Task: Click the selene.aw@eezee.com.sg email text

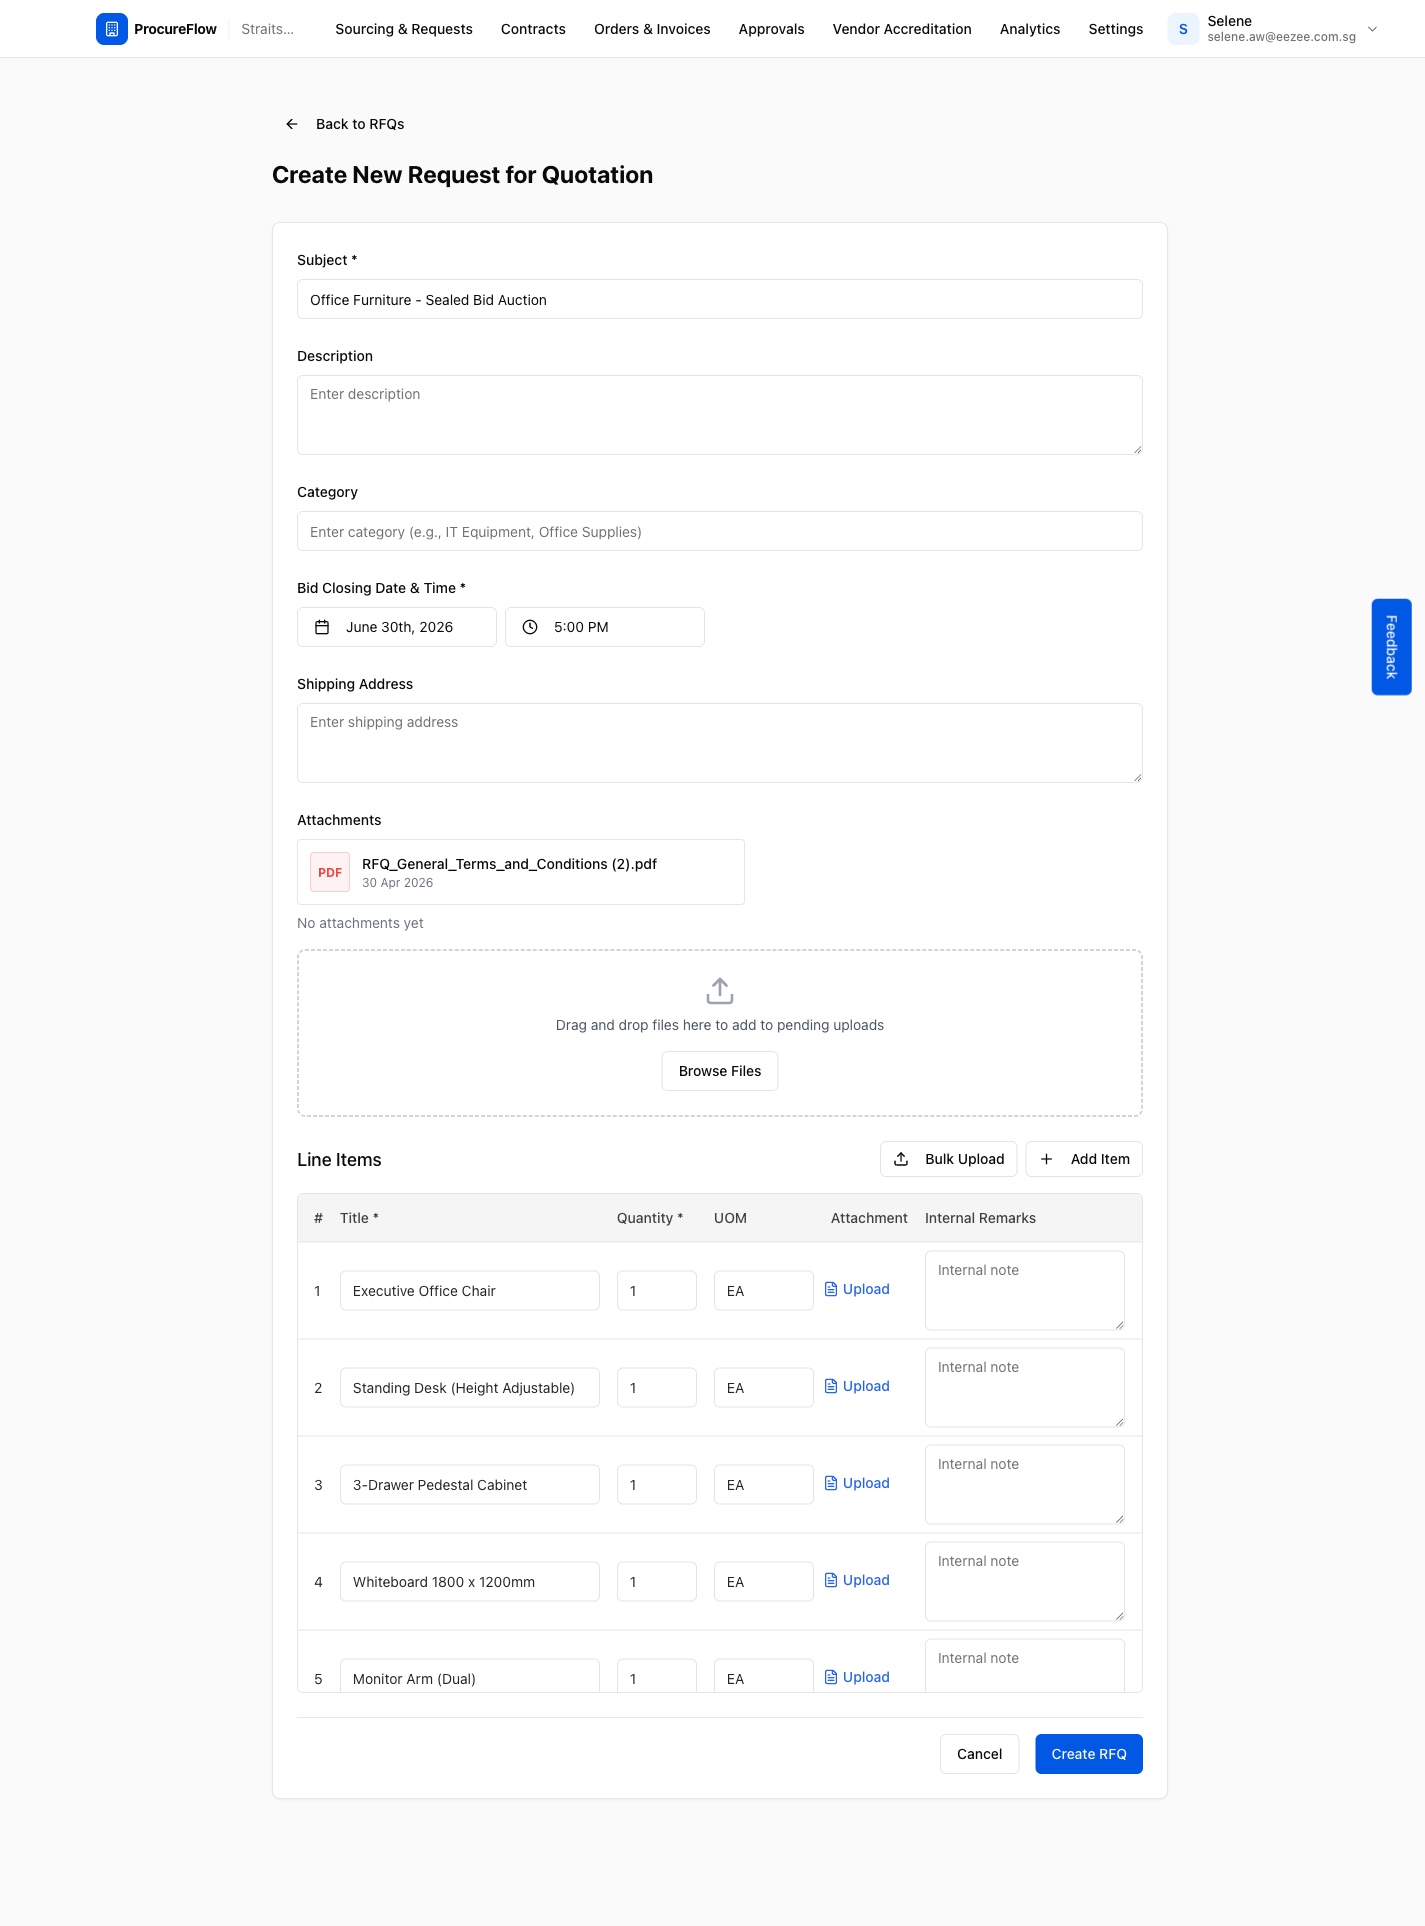Action: point(1281,37)
